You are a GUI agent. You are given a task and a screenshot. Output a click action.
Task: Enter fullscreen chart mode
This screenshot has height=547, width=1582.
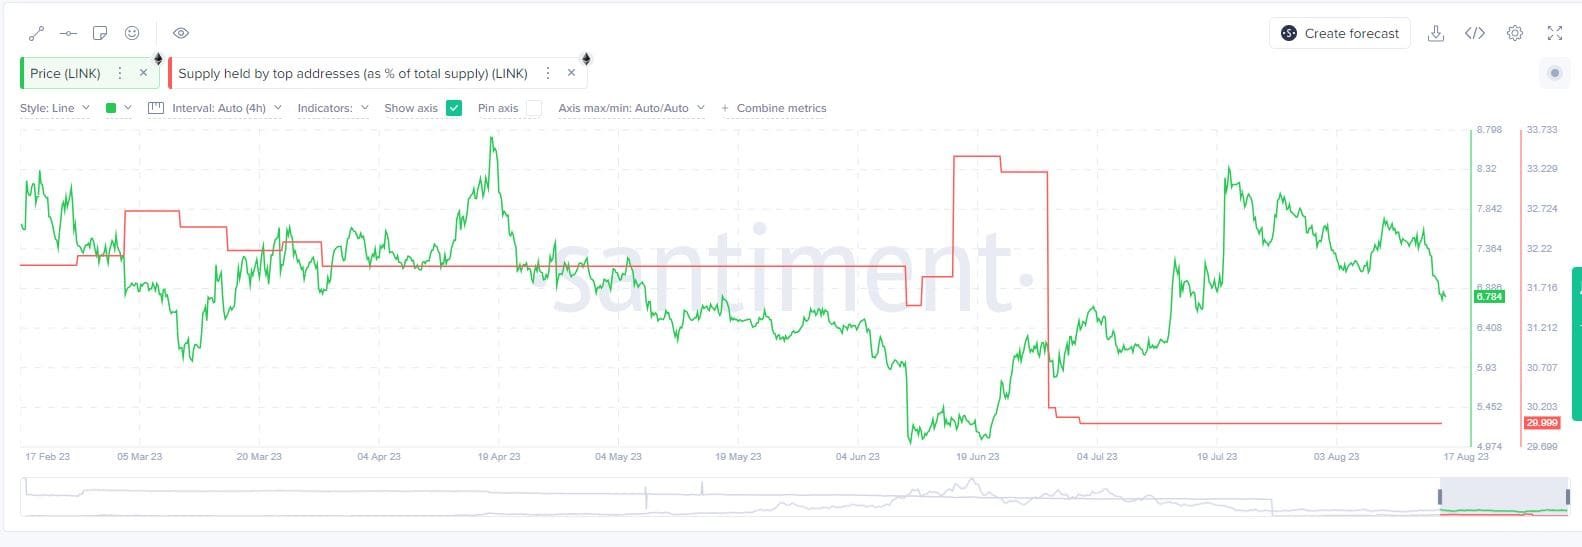coord(1554,33)
